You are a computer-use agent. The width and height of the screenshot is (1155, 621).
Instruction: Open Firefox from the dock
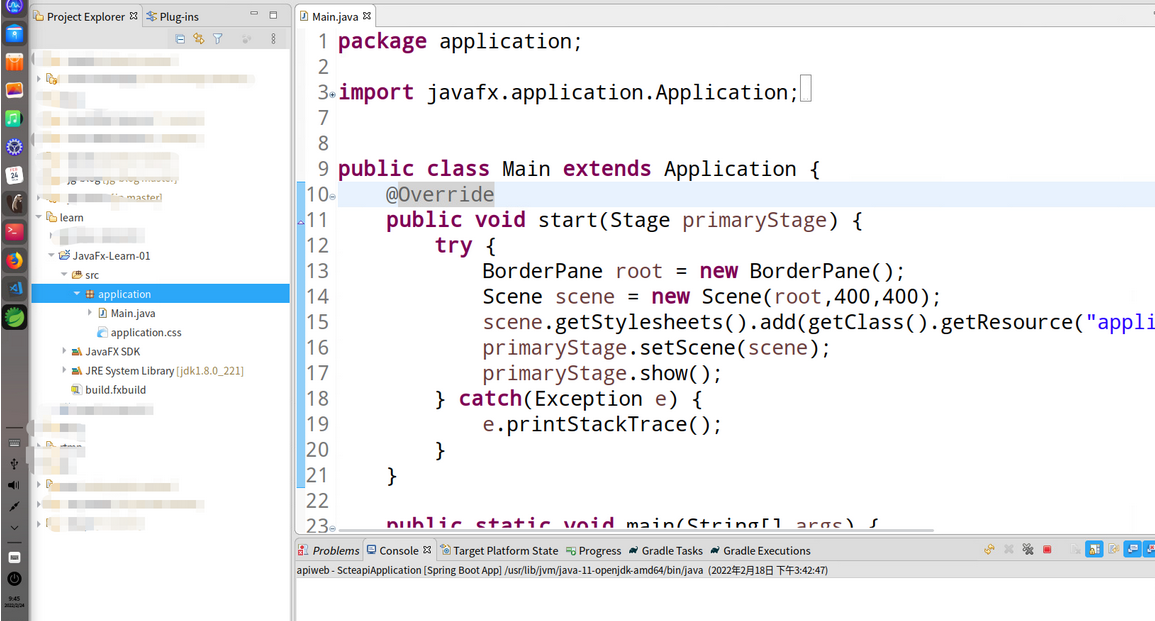click(x=14, y=260)
